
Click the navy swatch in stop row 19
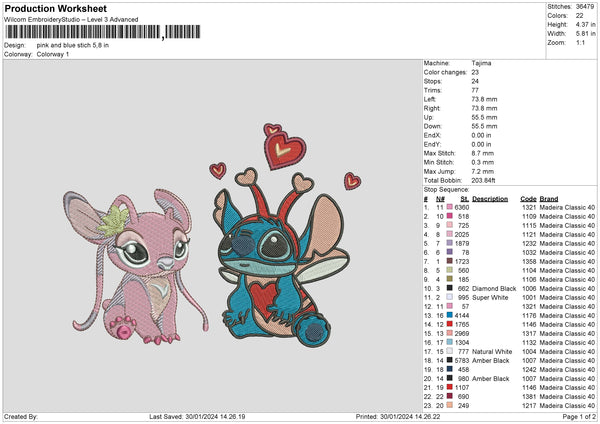pos(450,369)
